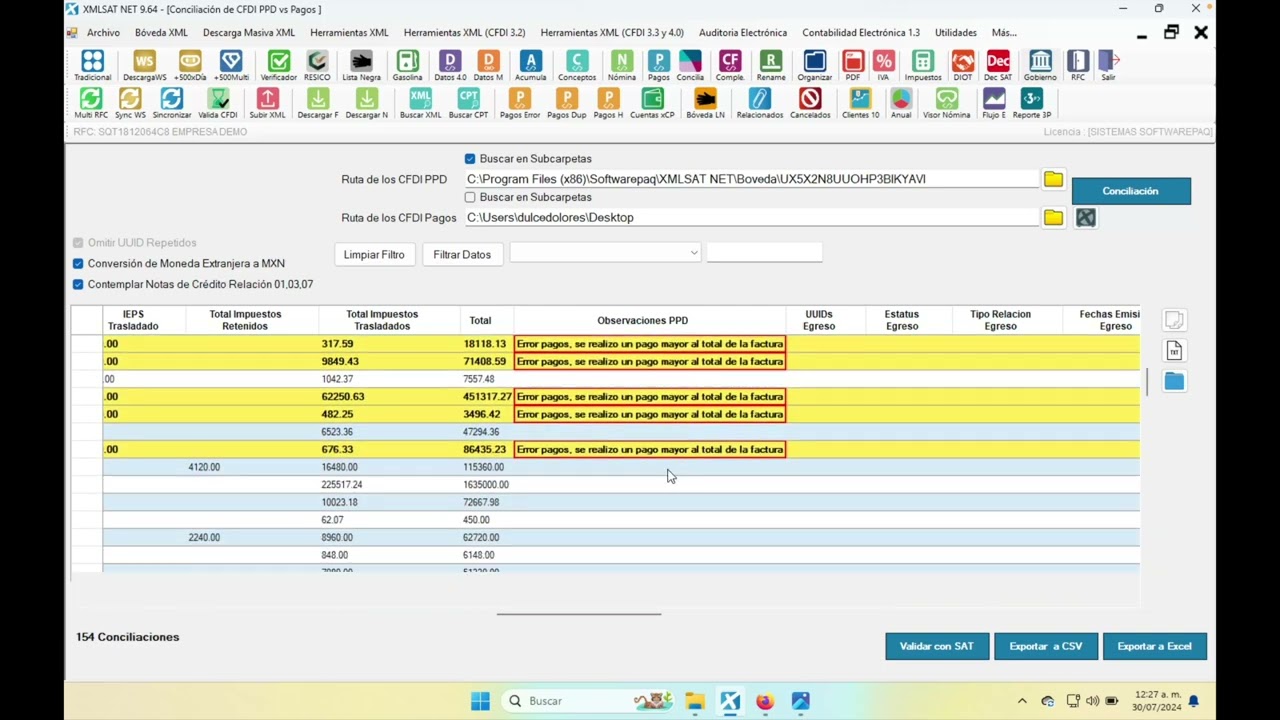Click the Ruta de los CFDI PPD path field

point(752,179)
